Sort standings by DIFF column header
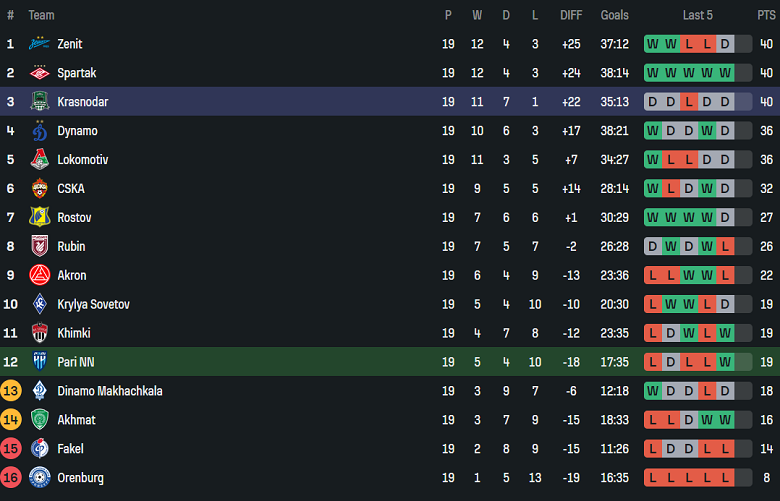 pyautogui.click(x=571, y=15)
